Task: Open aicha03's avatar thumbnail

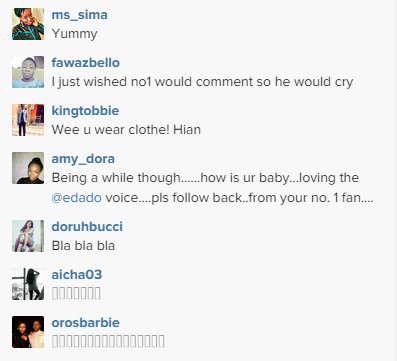Action: click(x=28, y=284)
